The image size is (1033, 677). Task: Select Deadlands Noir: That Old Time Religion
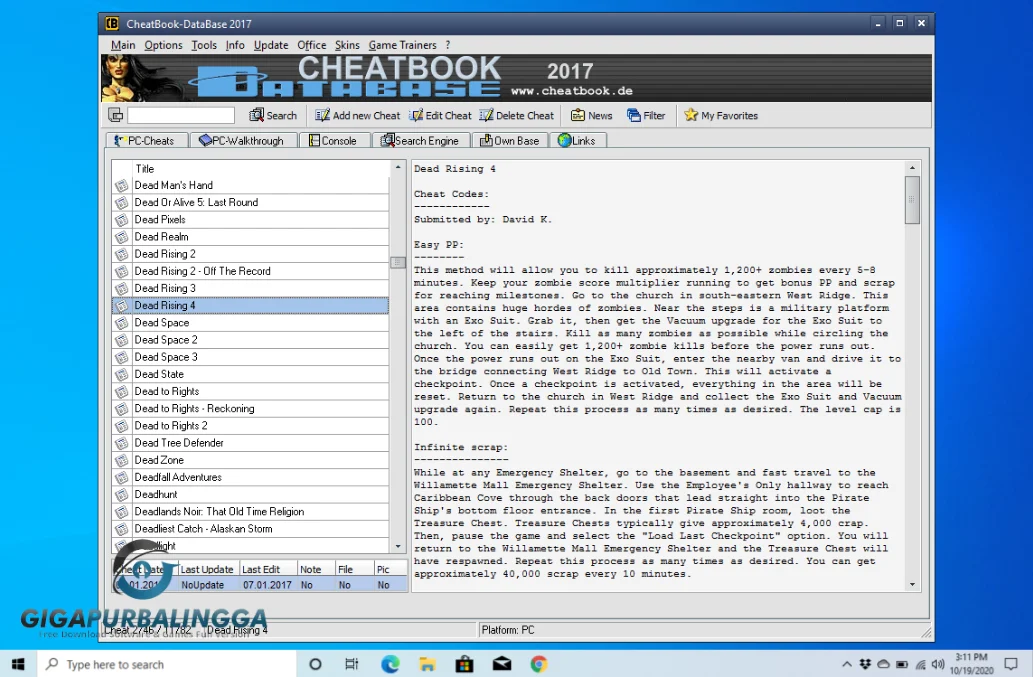coord(250,511)
